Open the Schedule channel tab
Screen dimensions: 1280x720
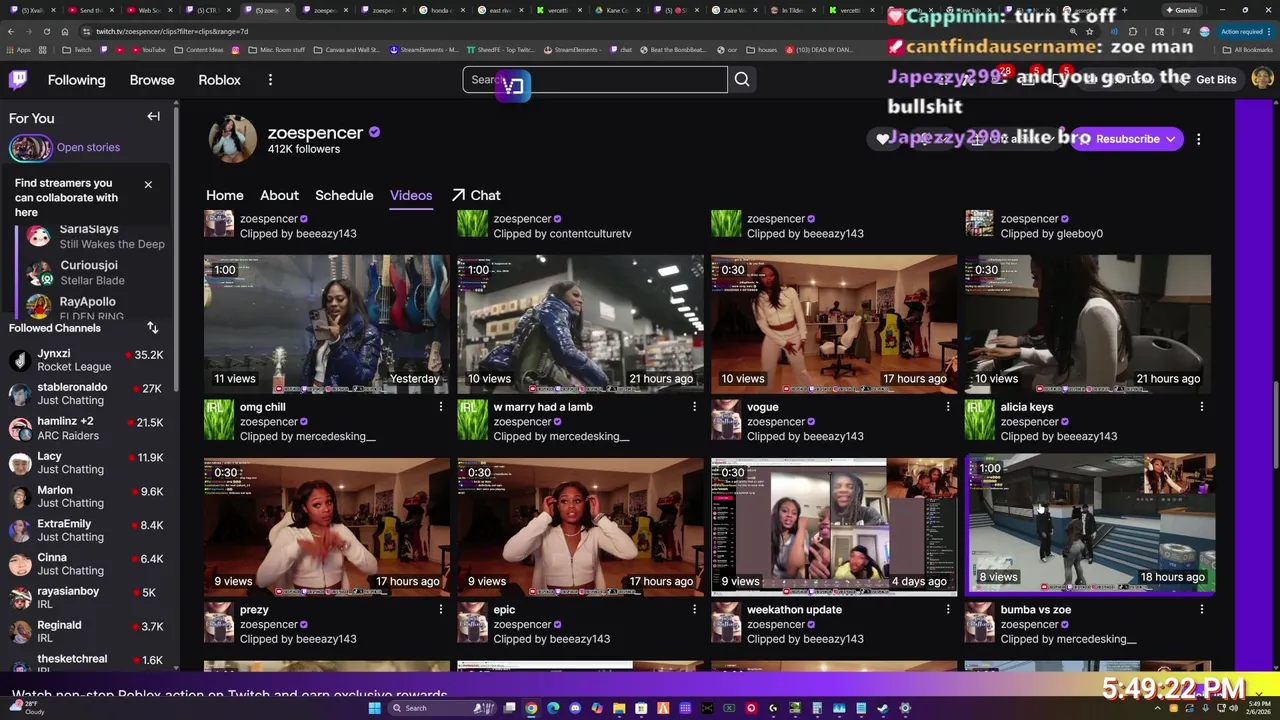pyautogui.click(x=344, y=195)
